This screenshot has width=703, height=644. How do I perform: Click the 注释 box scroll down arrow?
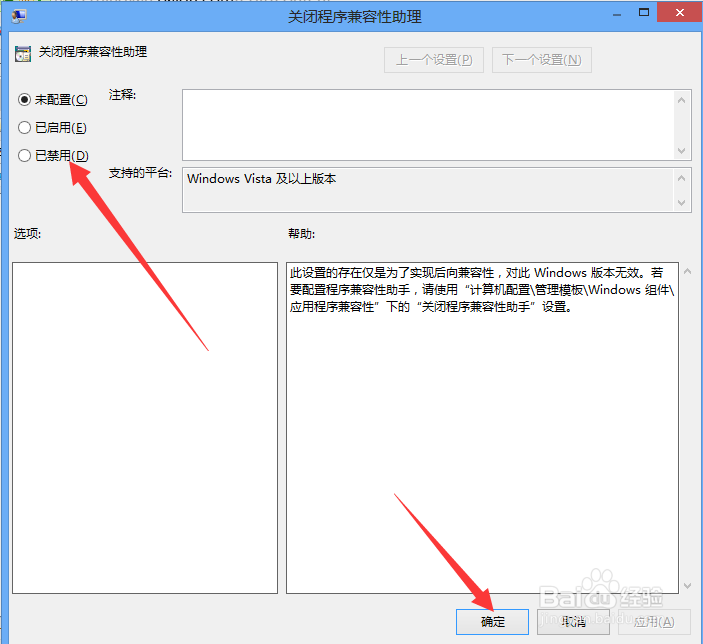click(x=681, y=151)
